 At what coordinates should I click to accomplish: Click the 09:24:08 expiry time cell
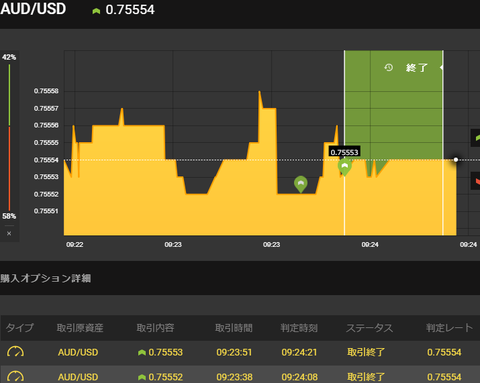pyautogui.click(x=299, y=377)
